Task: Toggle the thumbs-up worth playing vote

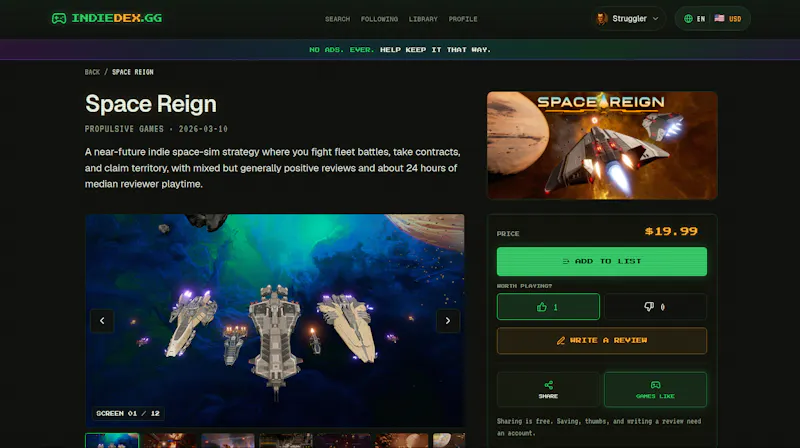Action: pos(548,307)
